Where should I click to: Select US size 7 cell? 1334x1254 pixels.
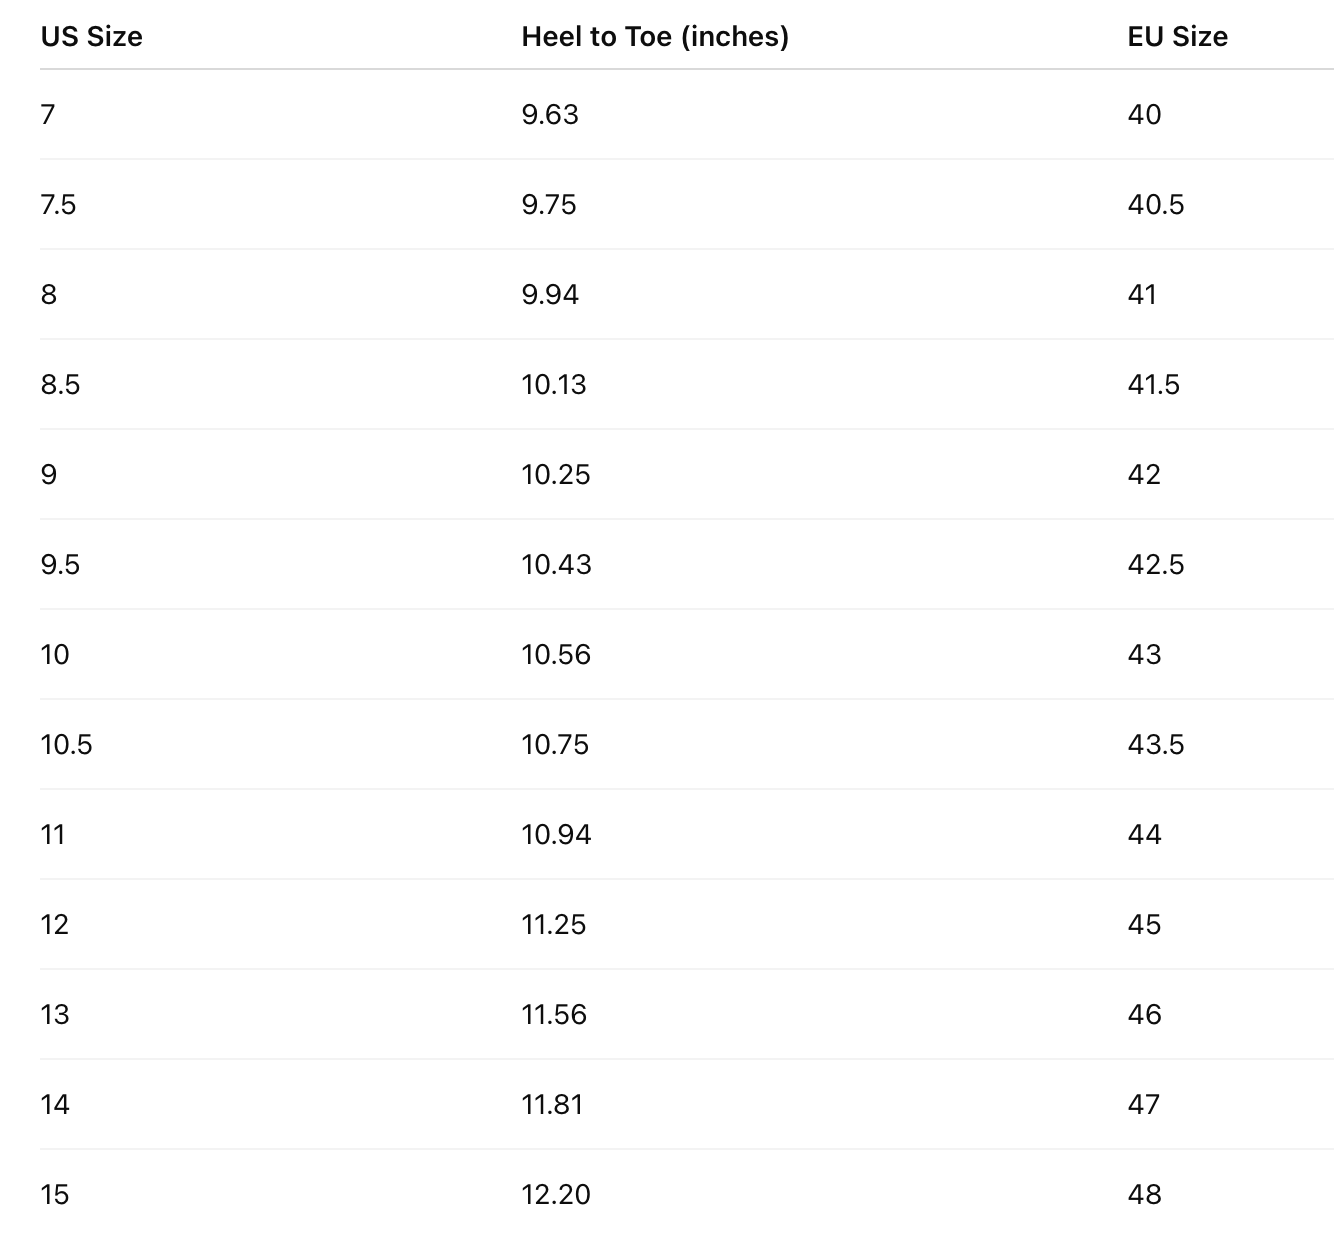tap(48, 115)
